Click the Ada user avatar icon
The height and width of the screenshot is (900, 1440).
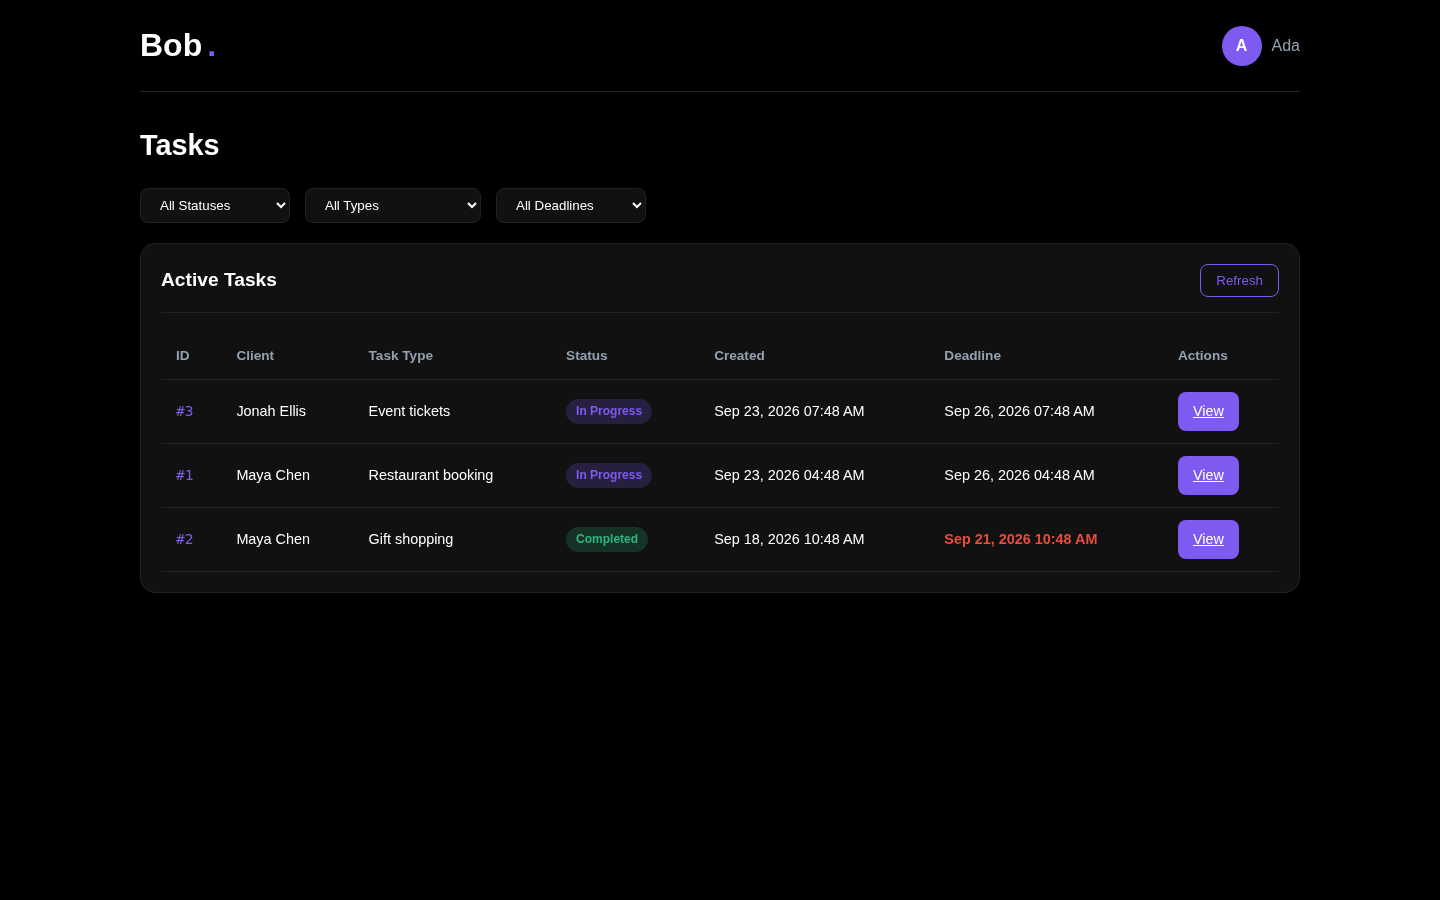coord(1241,46)
